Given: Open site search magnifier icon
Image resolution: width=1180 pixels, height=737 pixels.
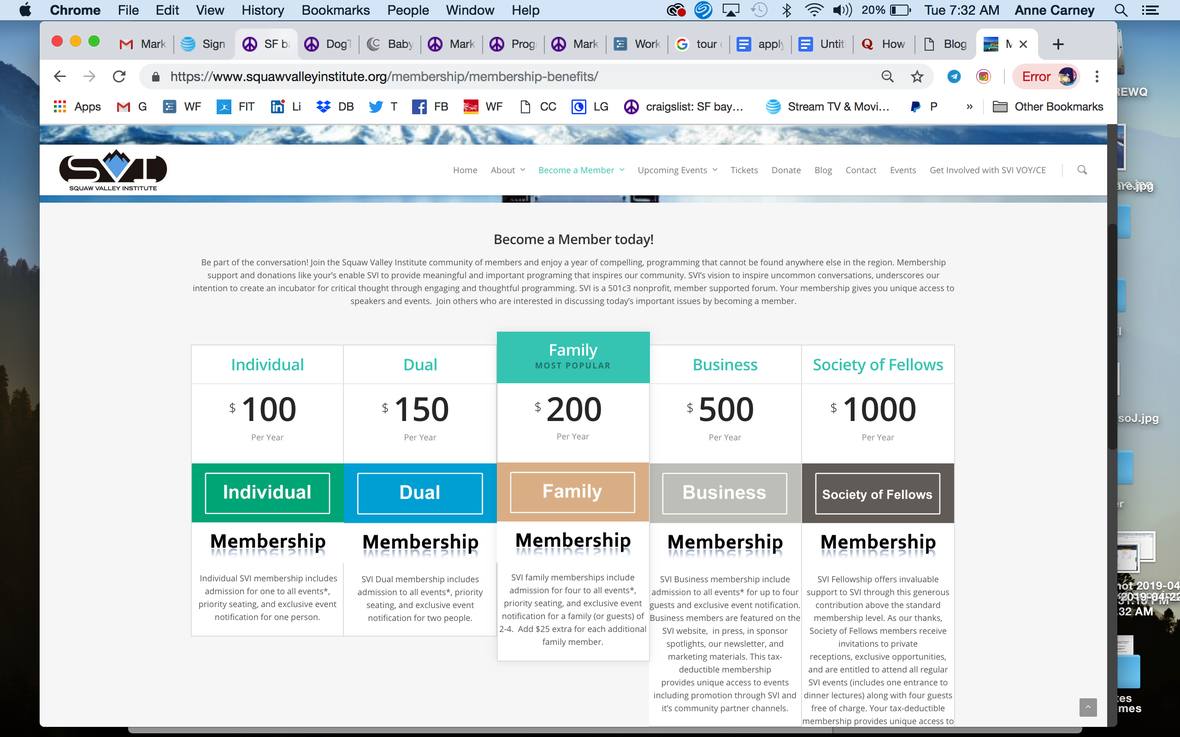Looking at the screenshot, I should coord(1082,169).
